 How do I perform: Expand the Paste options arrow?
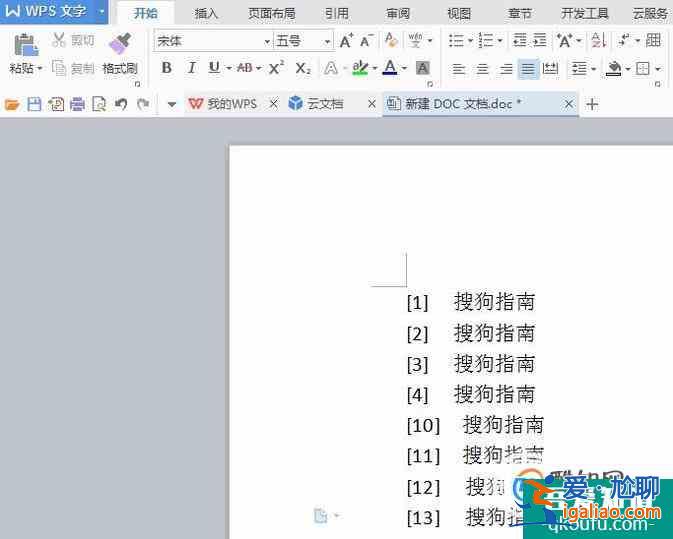(x=40, y=68)
